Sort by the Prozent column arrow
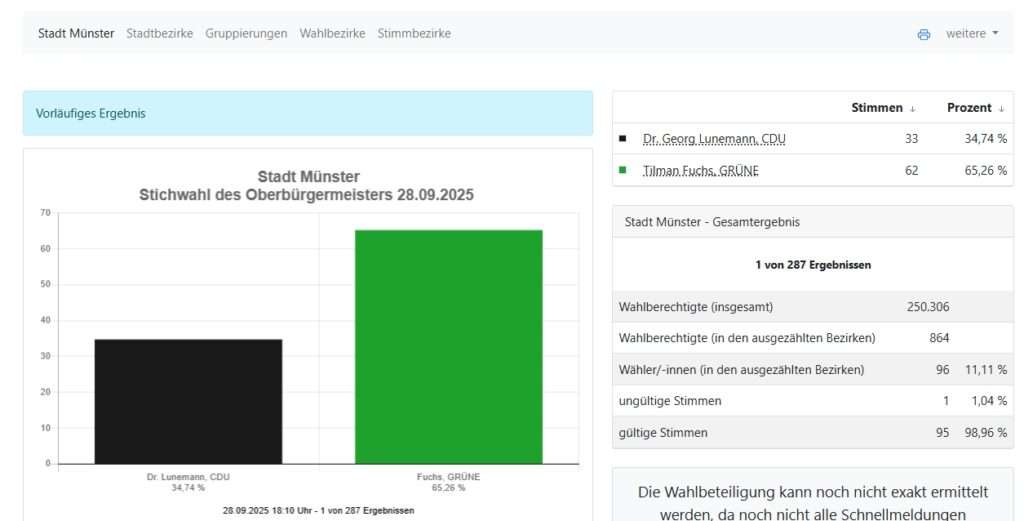Viewport: 1024px width, 521px height. tap(1001, 108)
